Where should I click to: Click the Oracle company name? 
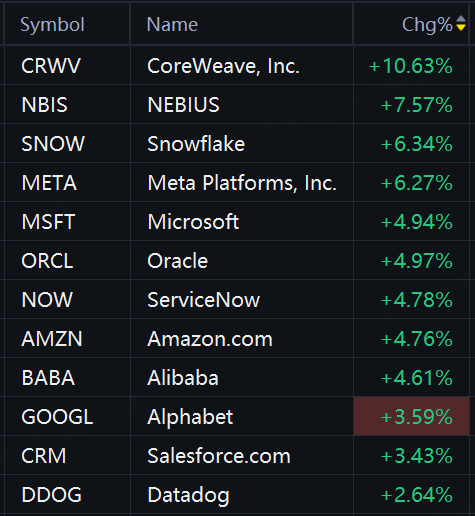178,261
